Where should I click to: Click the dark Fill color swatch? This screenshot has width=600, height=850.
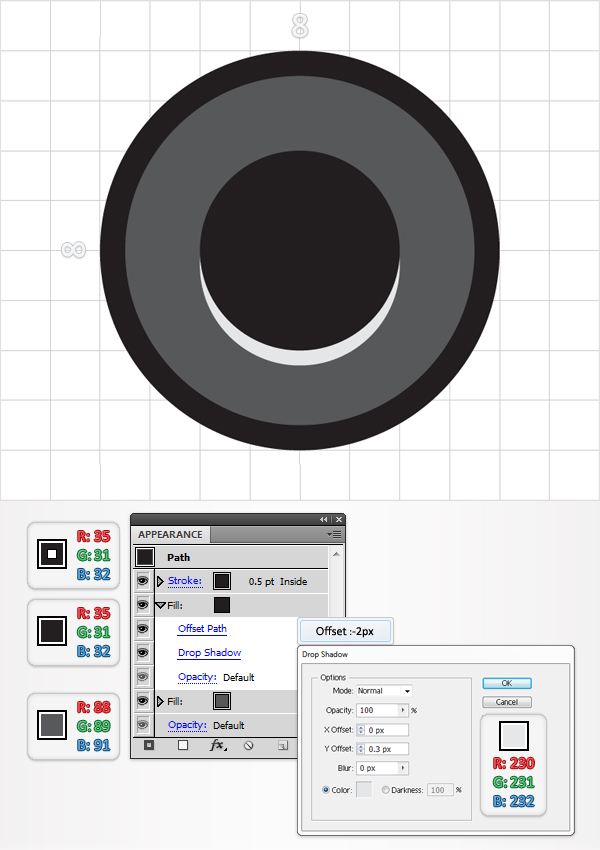[222, 605]
